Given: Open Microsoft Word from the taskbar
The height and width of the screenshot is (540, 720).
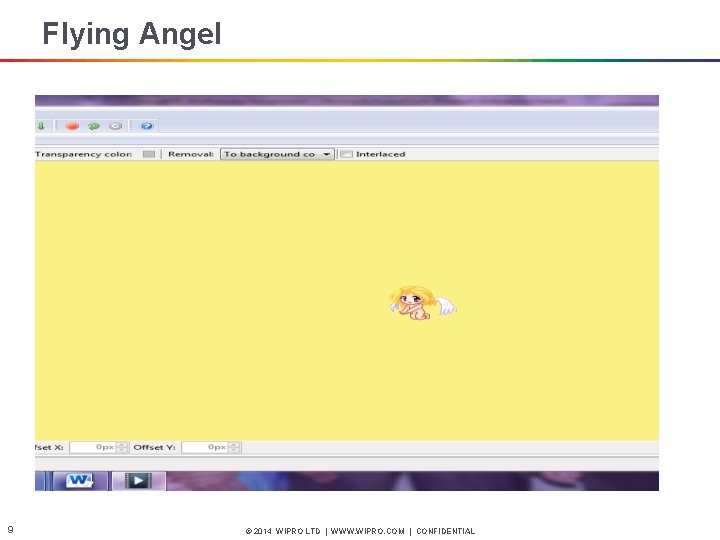Looking at the screenshot, I should pos(80,481).
